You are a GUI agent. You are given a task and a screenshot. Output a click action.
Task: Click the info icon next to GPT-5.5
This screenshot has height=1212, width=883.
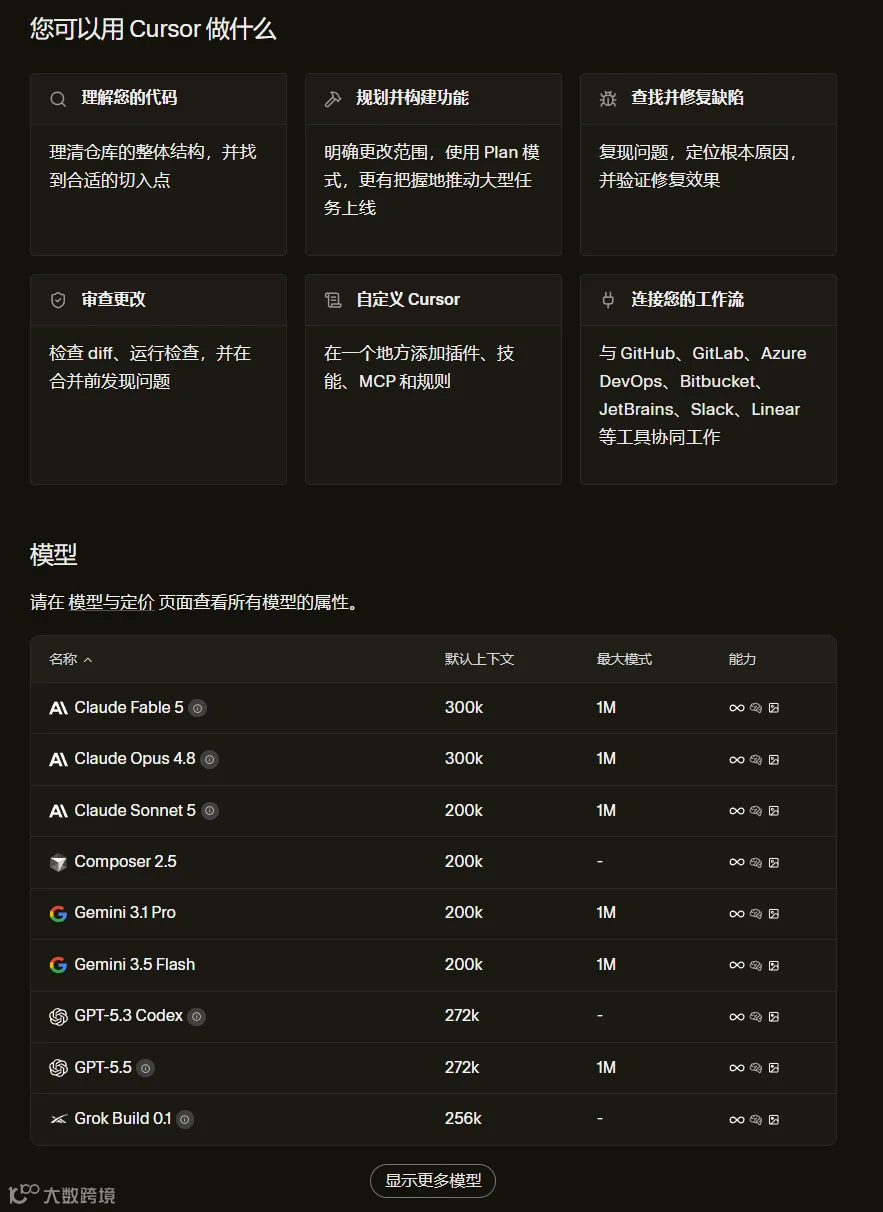pyautogui.click(x=146, y=1068)
